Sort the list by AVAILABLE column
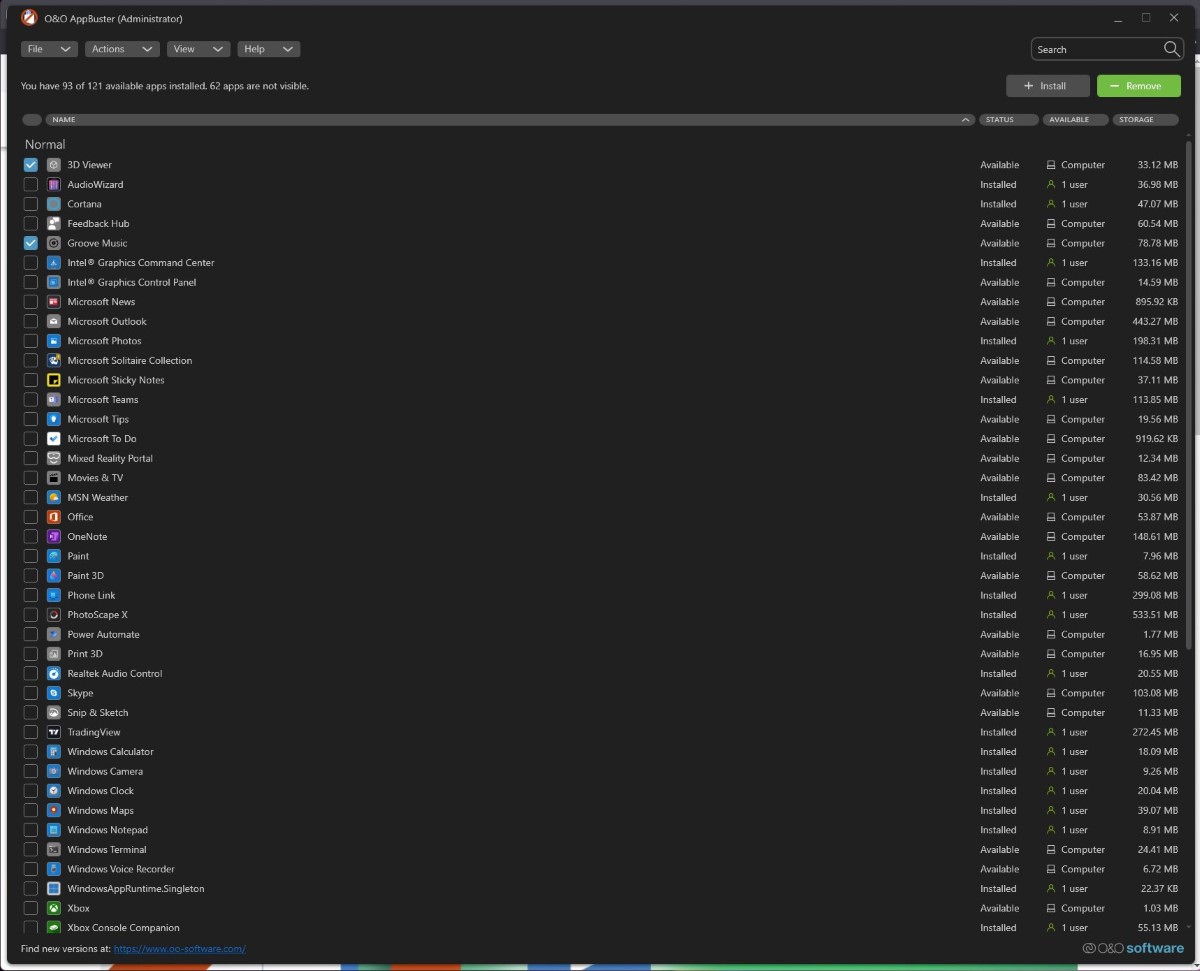The image size is (1200, 971). pos(1075,120)
